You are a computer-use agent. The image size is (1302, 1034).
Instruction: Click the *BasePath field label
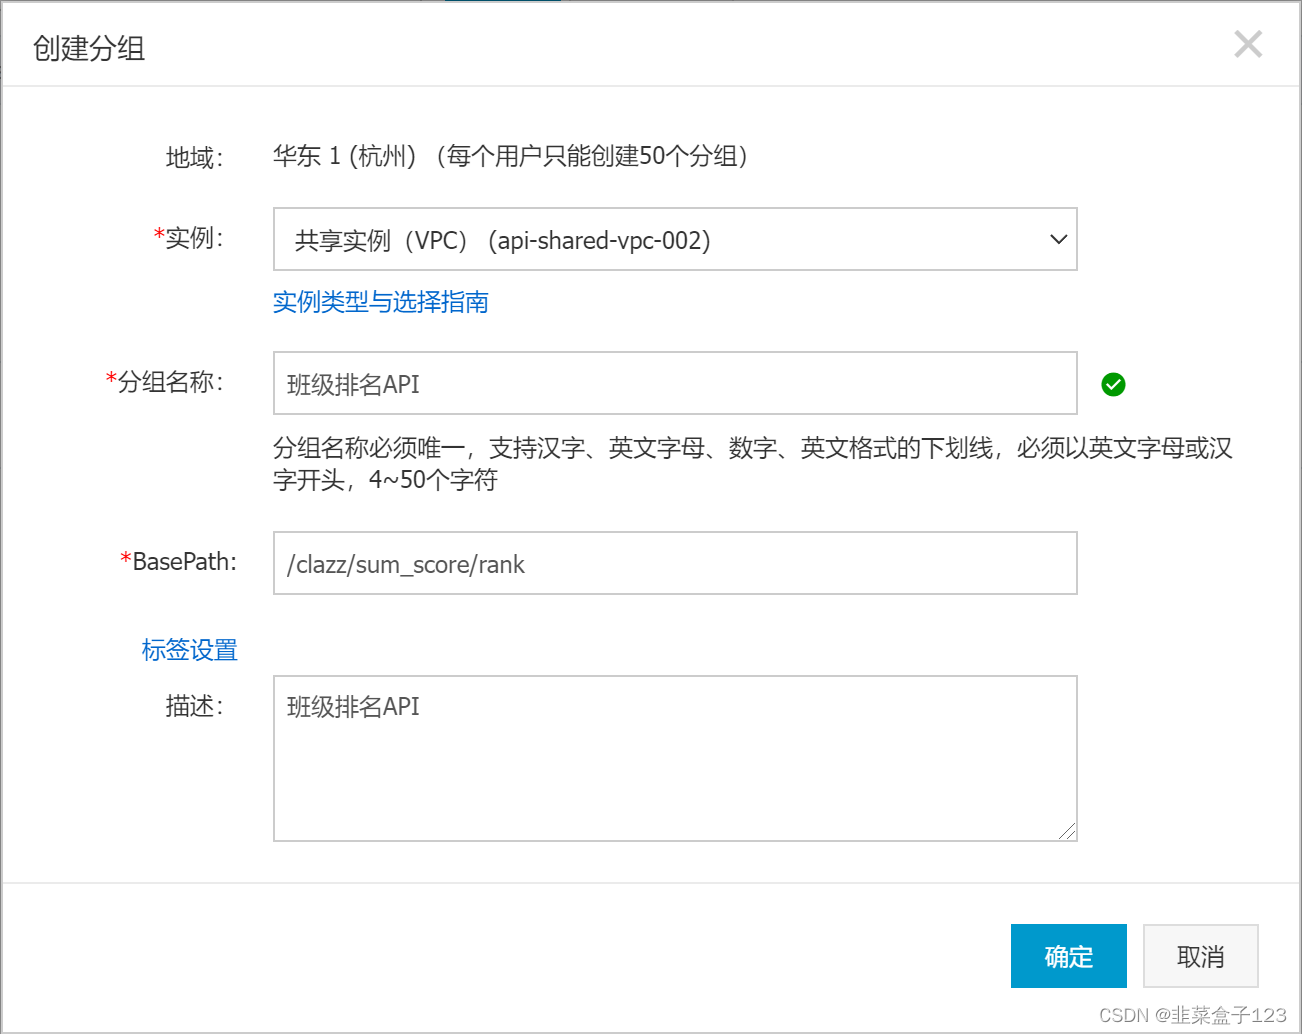point(178,562)
